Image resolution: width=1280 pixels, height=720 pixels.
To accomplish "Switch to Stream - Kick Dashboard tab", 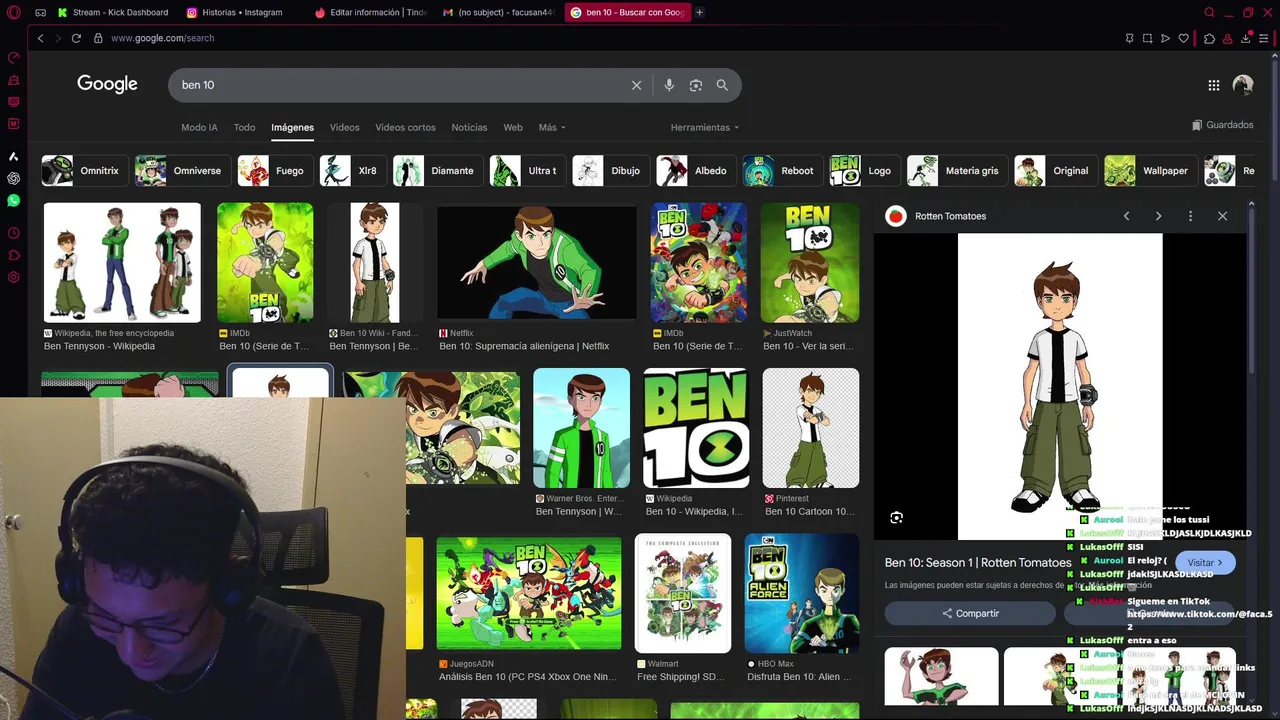I will (x=112, y=12).
